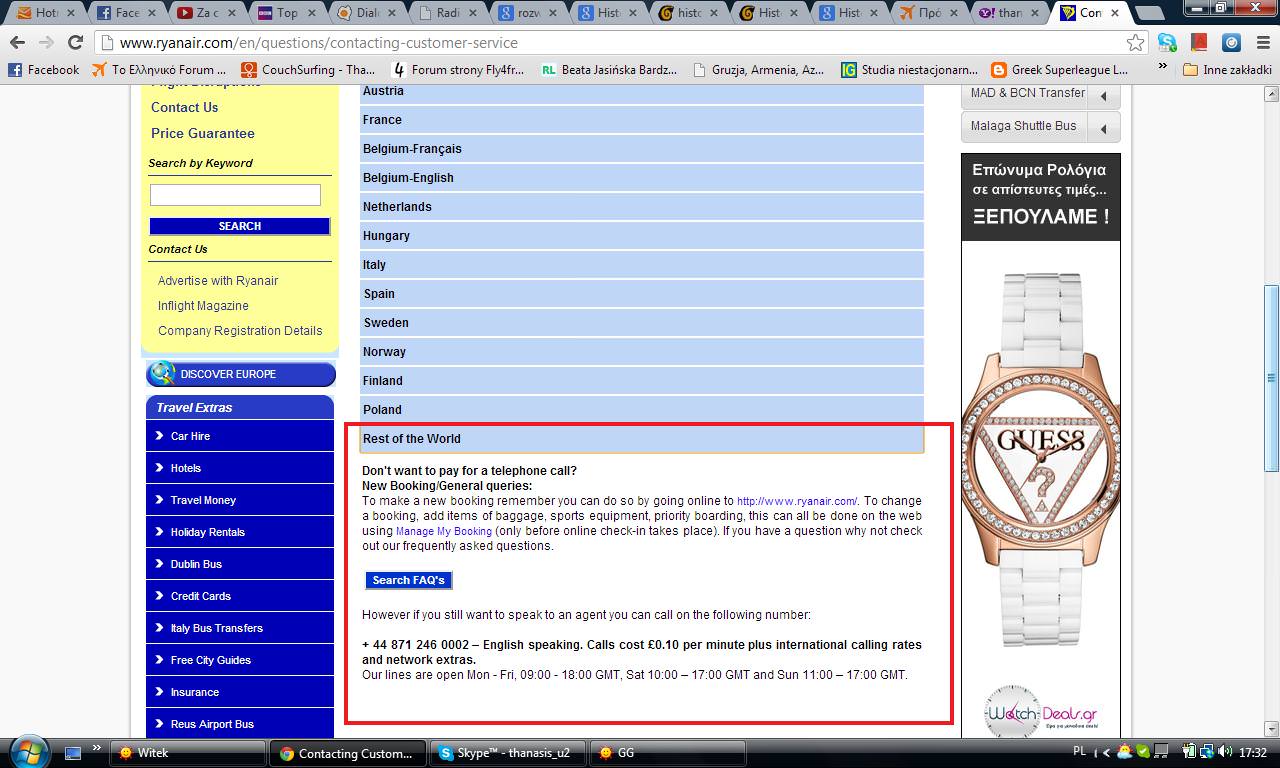The height and width of the screenshot is (768, 1280).
Task: Click Show Desktop icon in quick launch
Action: click(73, 752)
